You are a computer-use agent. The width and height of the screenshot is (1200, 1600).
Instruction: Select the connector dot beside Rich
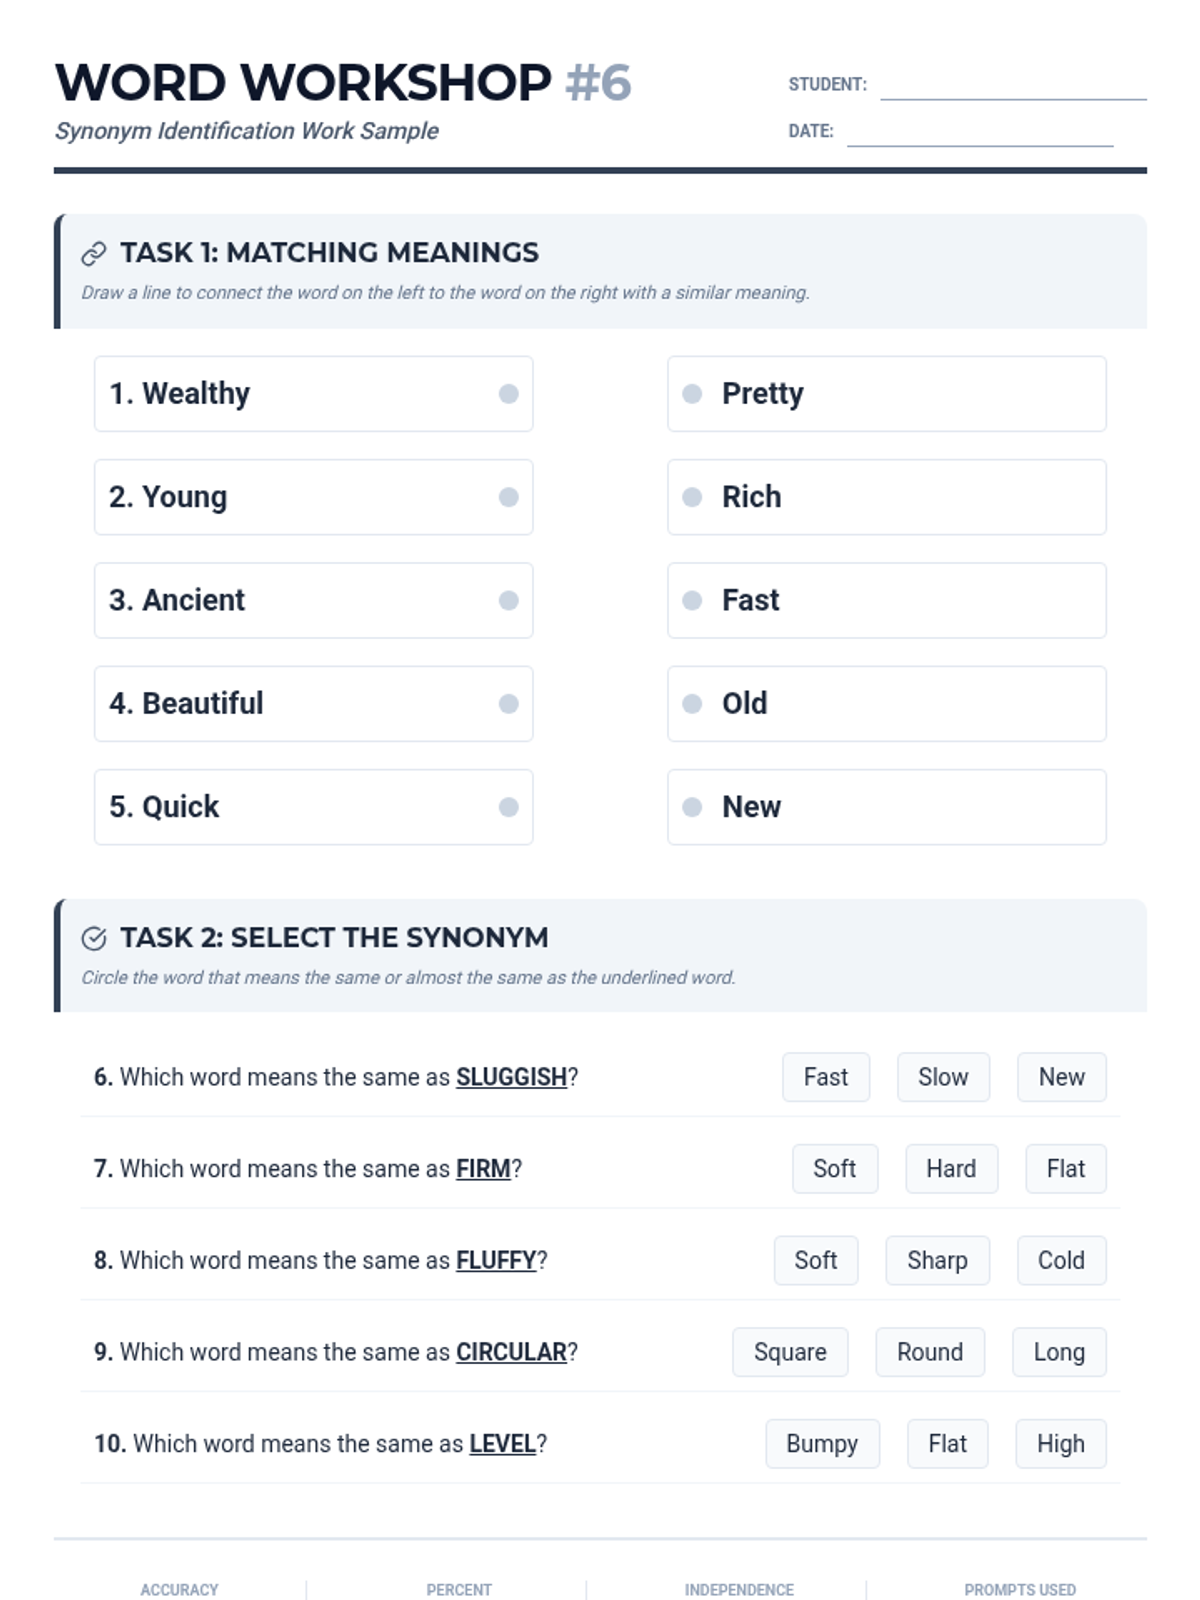pos(692,497)
